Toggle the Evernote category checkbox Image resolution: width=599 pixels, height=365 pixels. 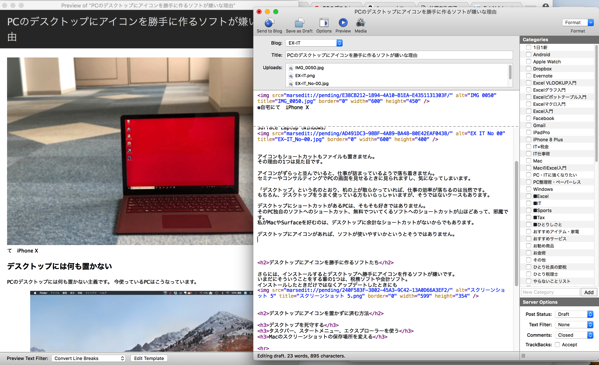point(528,76)
